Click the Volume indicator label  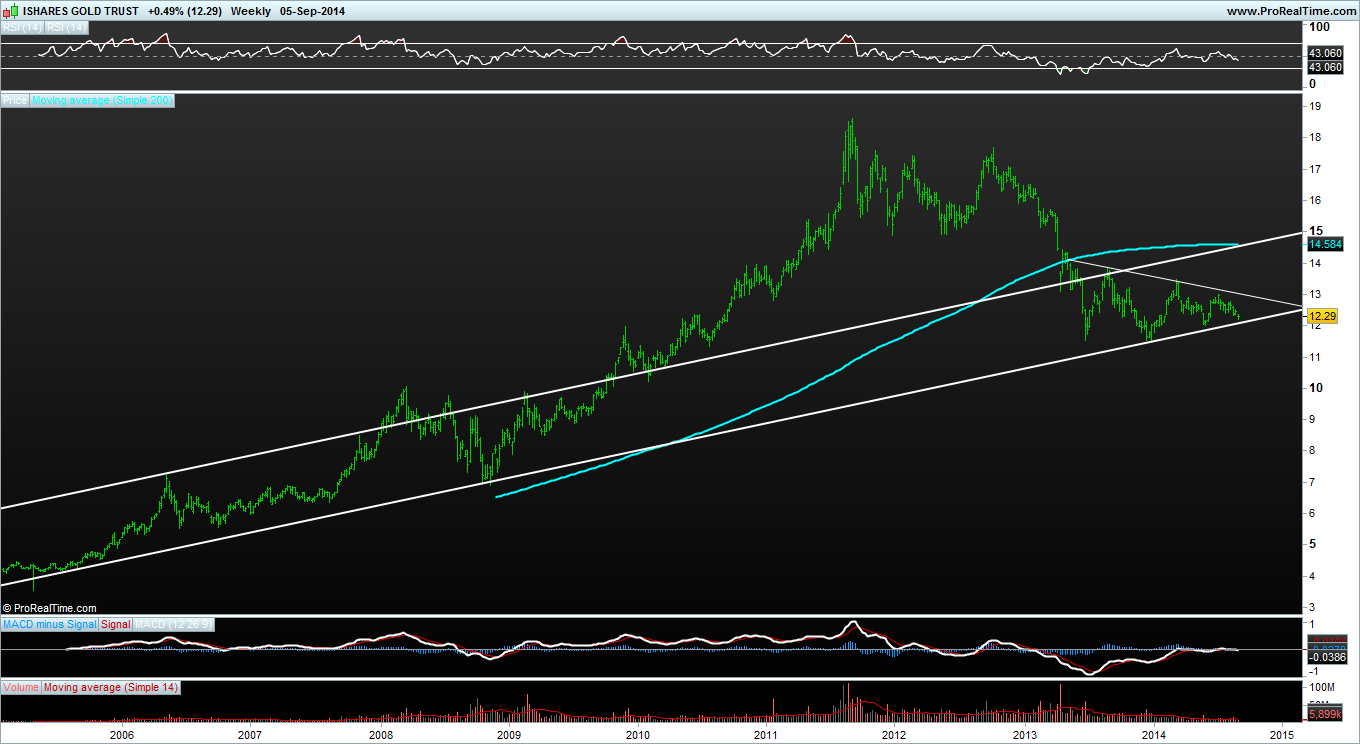(21, 687)
